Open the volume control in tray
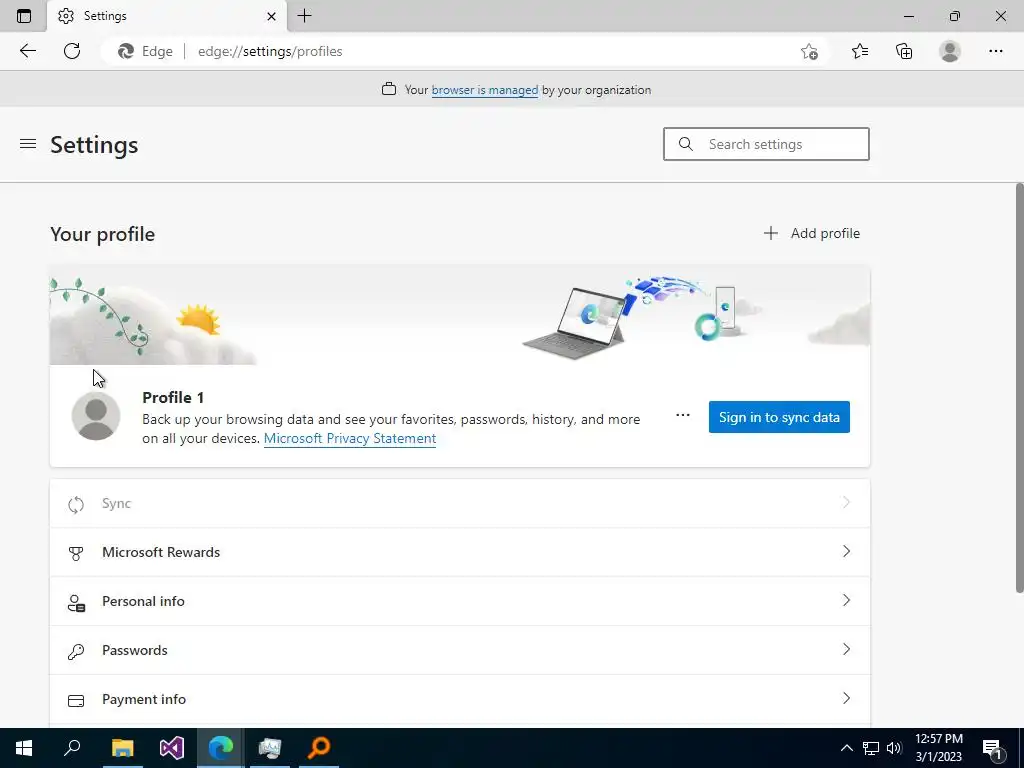The image size is (1024, 768). pos(894,748)
